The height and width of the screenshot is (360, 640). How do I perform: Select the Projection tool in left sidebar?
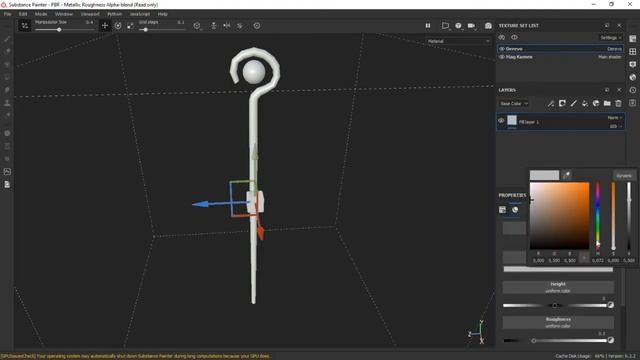pos(7,64)
